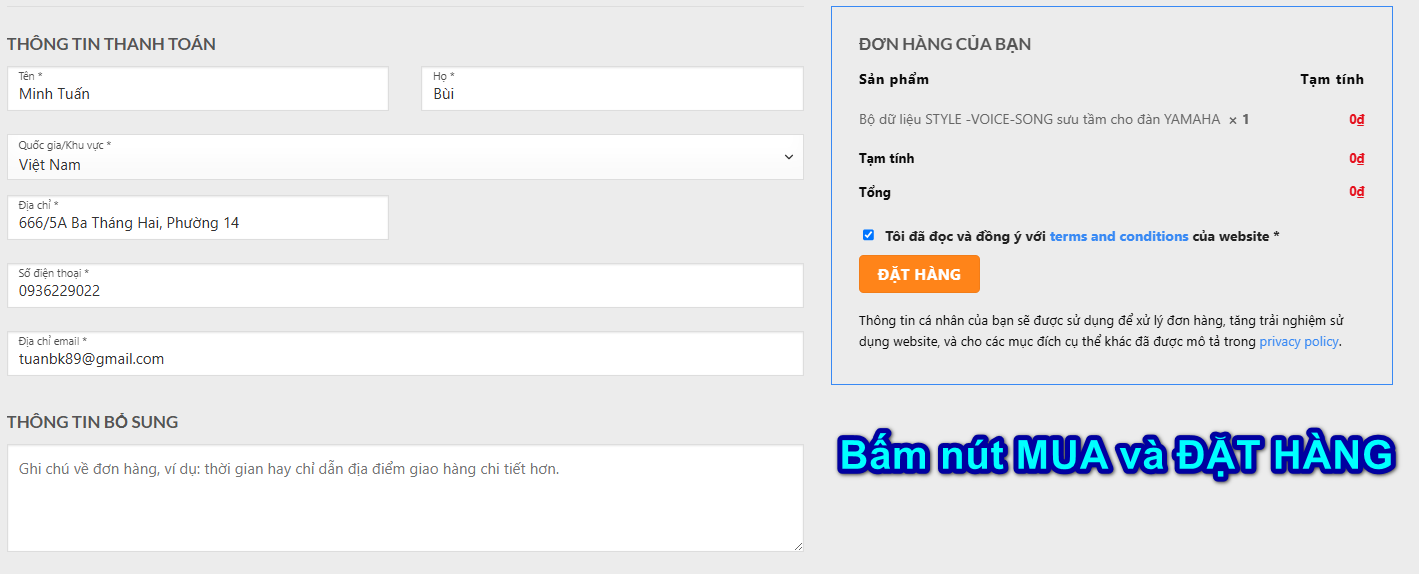Image resolution: width=1419 pixels, height=574 pixels.
Task: Toggle the terms and conditions checkbox
Action: coord(868,235)
